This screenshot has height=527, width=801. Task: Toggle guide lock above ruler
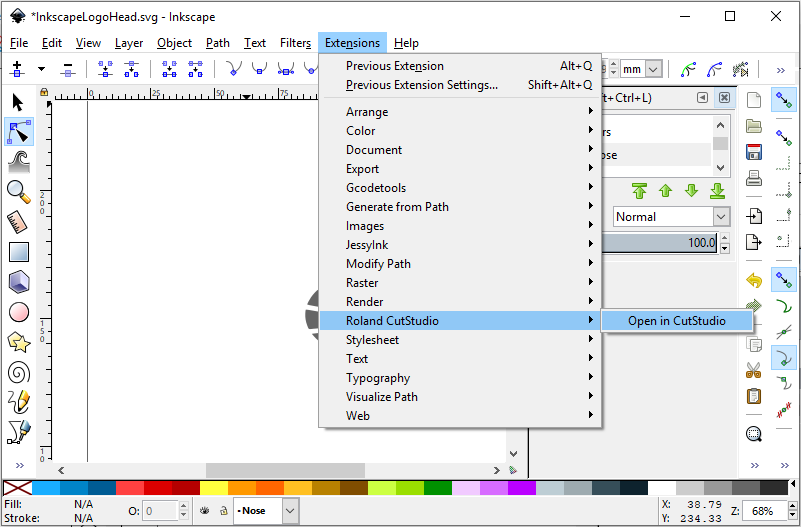click(x=44, y=92)
